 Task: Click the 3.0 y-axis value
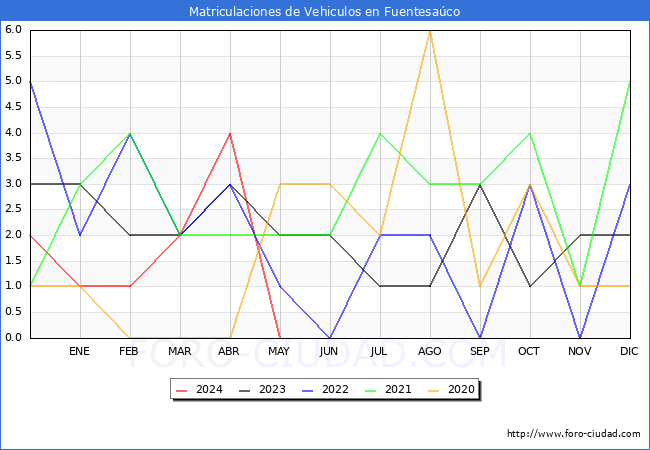tap(13, 184)
